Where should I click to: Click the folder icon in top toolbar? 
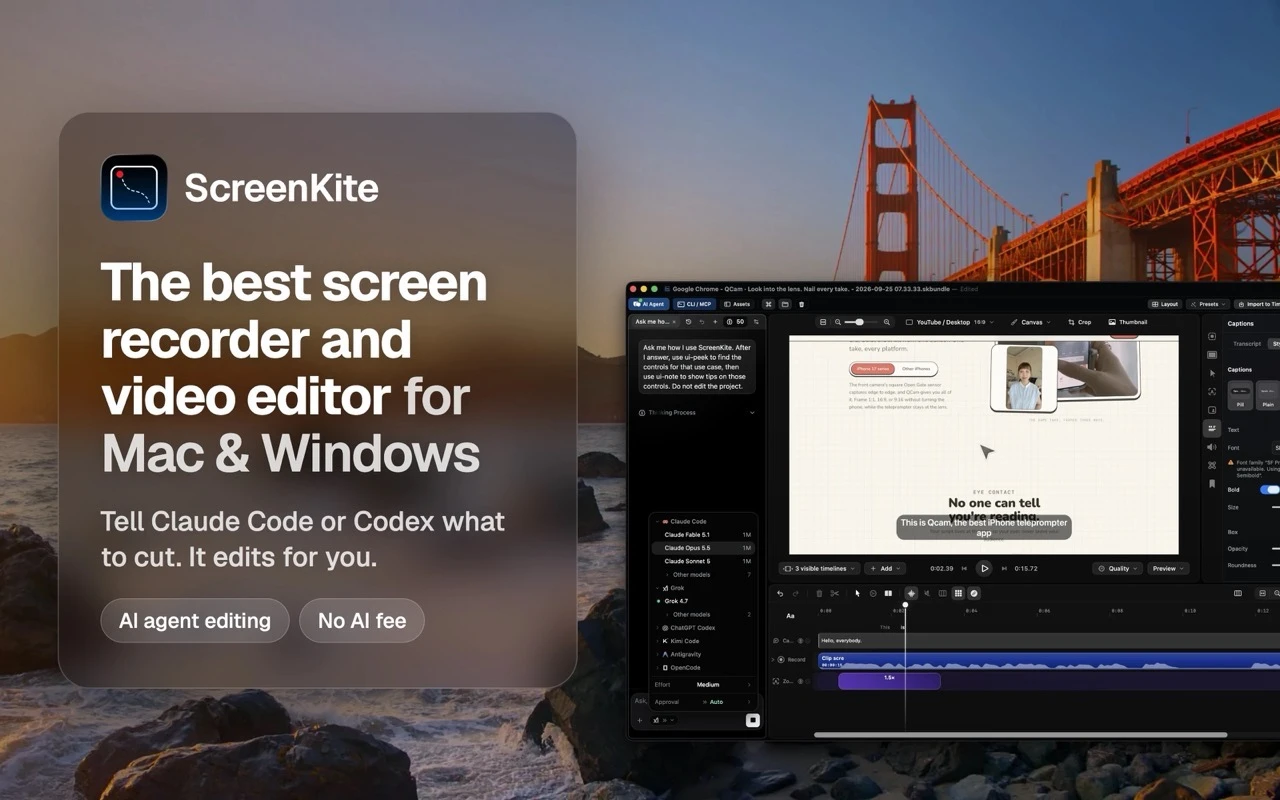[x=785, y=304]
